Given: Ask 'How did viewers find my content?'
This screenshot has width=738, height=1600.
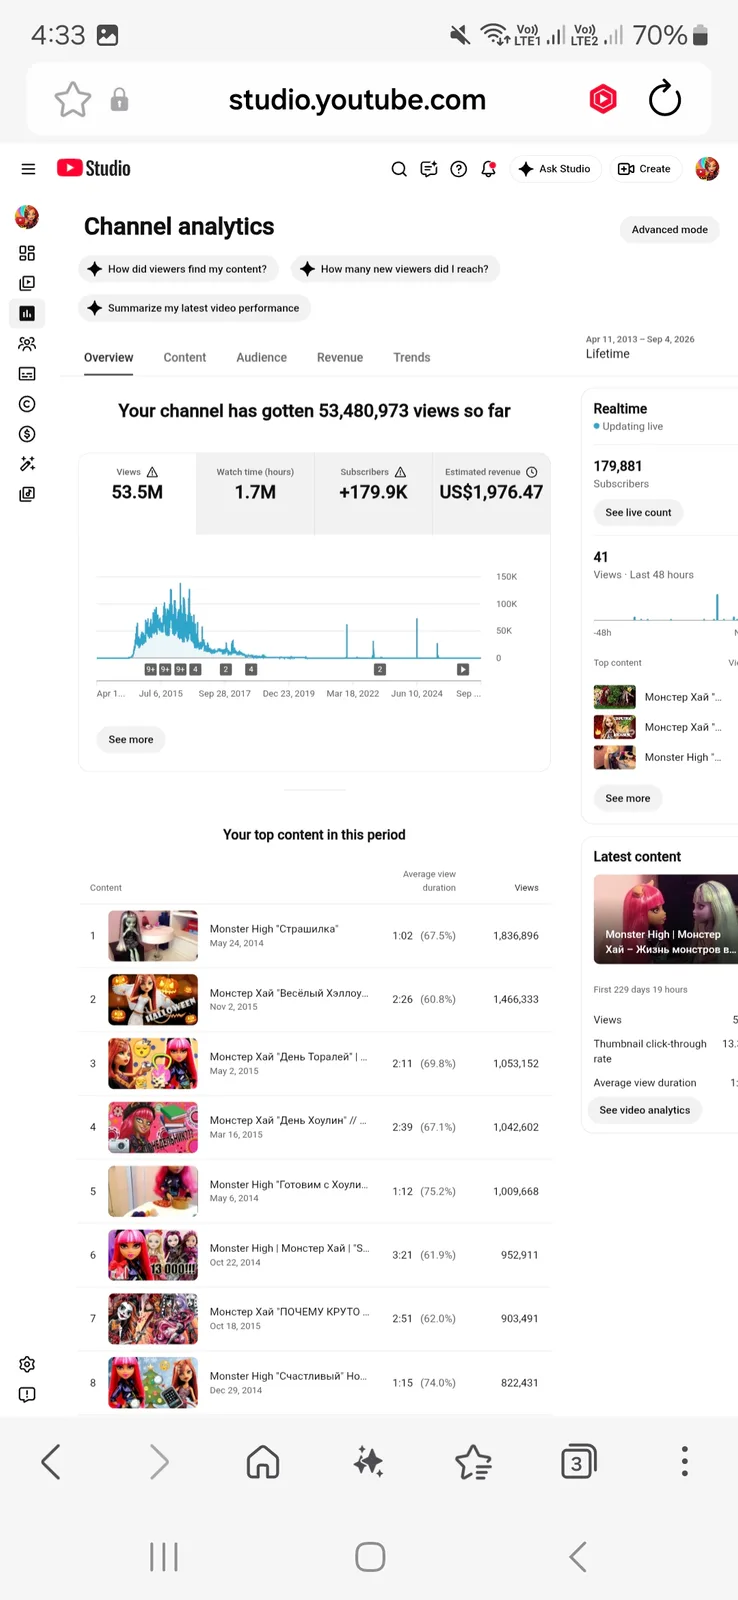Looking at the screenshot, I should click(178, 269).
